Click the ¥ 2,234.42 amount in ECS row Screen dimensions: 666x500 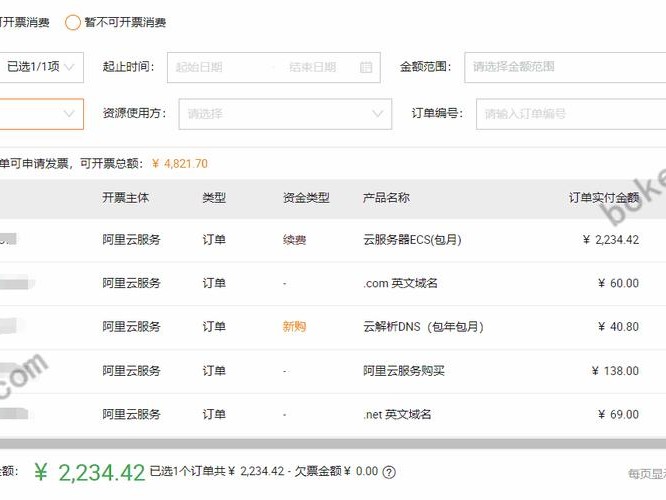tap(611, 240)
